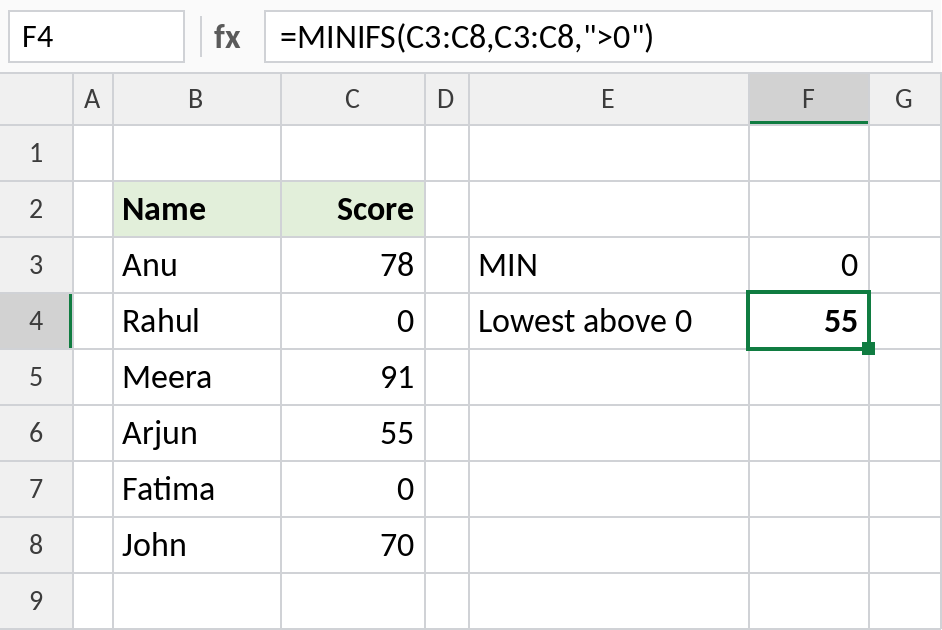Select column E header
The width and height of the screenshot is (942, 630).
point(609,99)
